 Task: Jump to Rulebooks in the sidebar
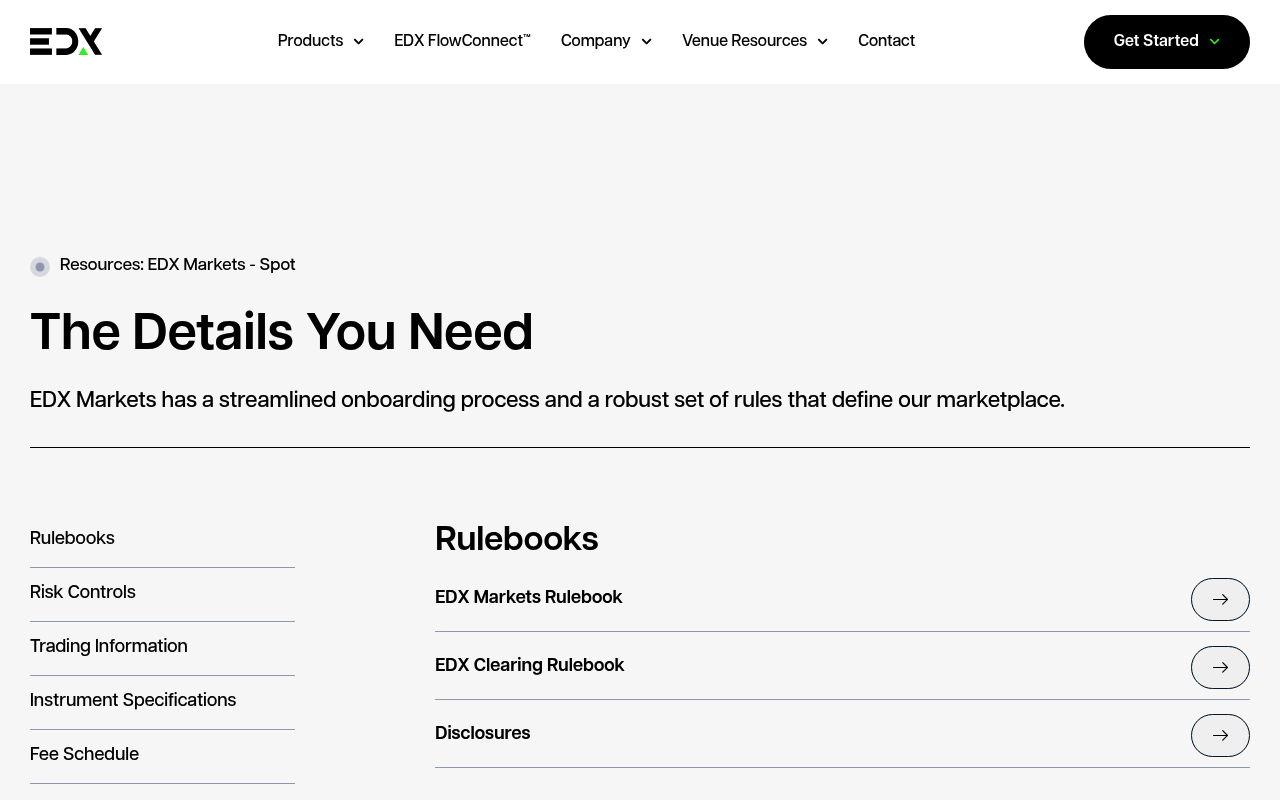pos(72,538)
